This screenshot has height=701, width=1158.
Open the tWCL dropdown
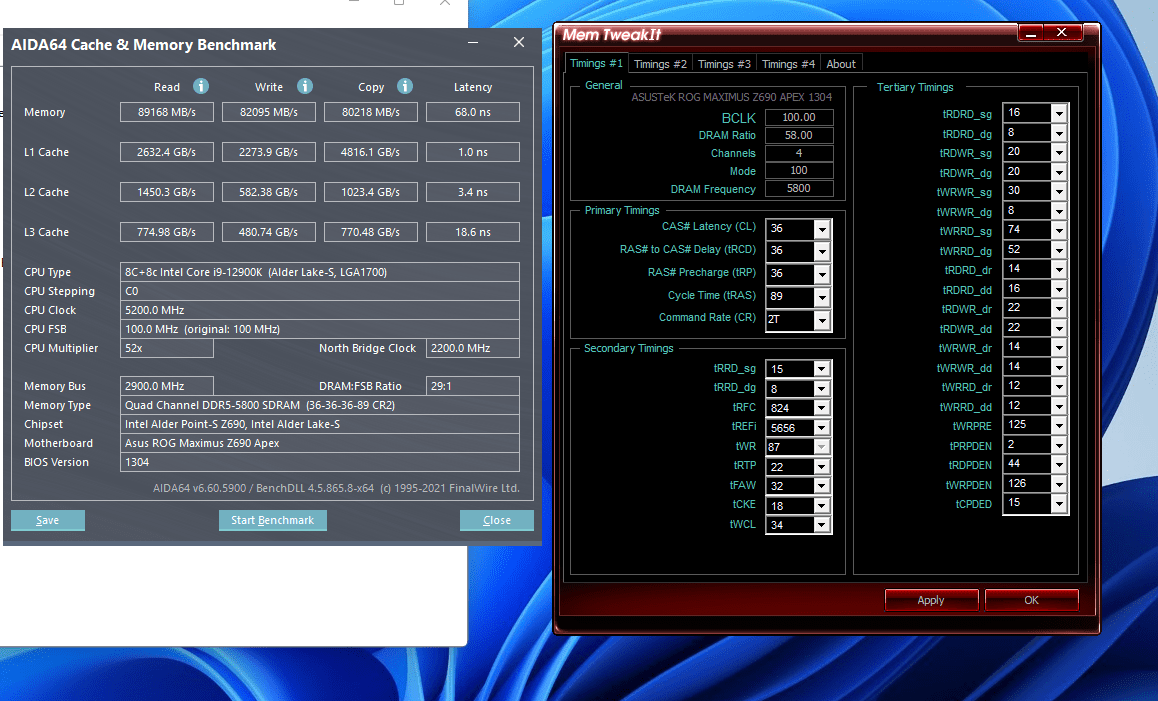tap(822, 525)
